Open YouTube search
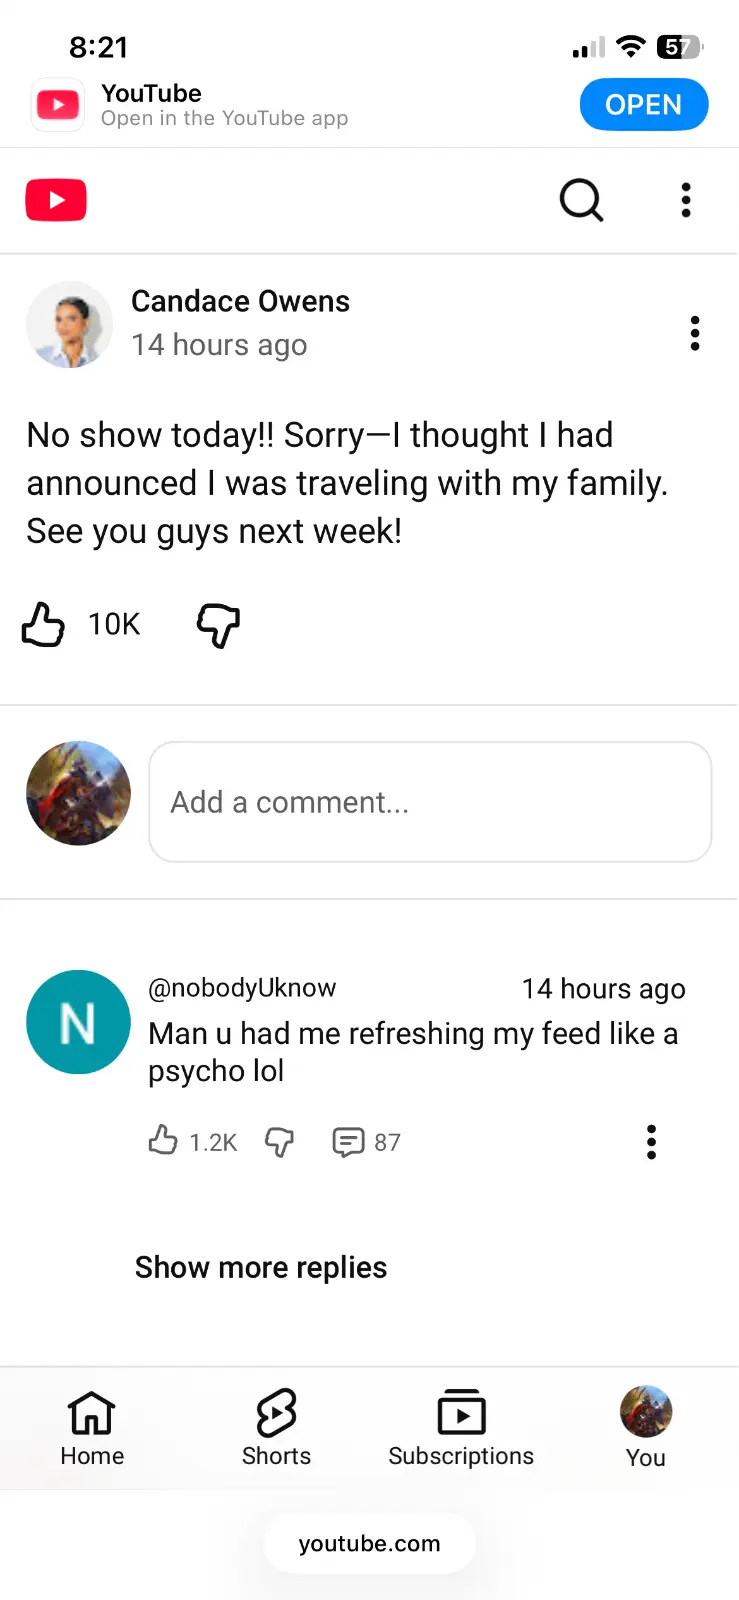This screenshot has height=1600, width=739. click(x=581, y=200)
